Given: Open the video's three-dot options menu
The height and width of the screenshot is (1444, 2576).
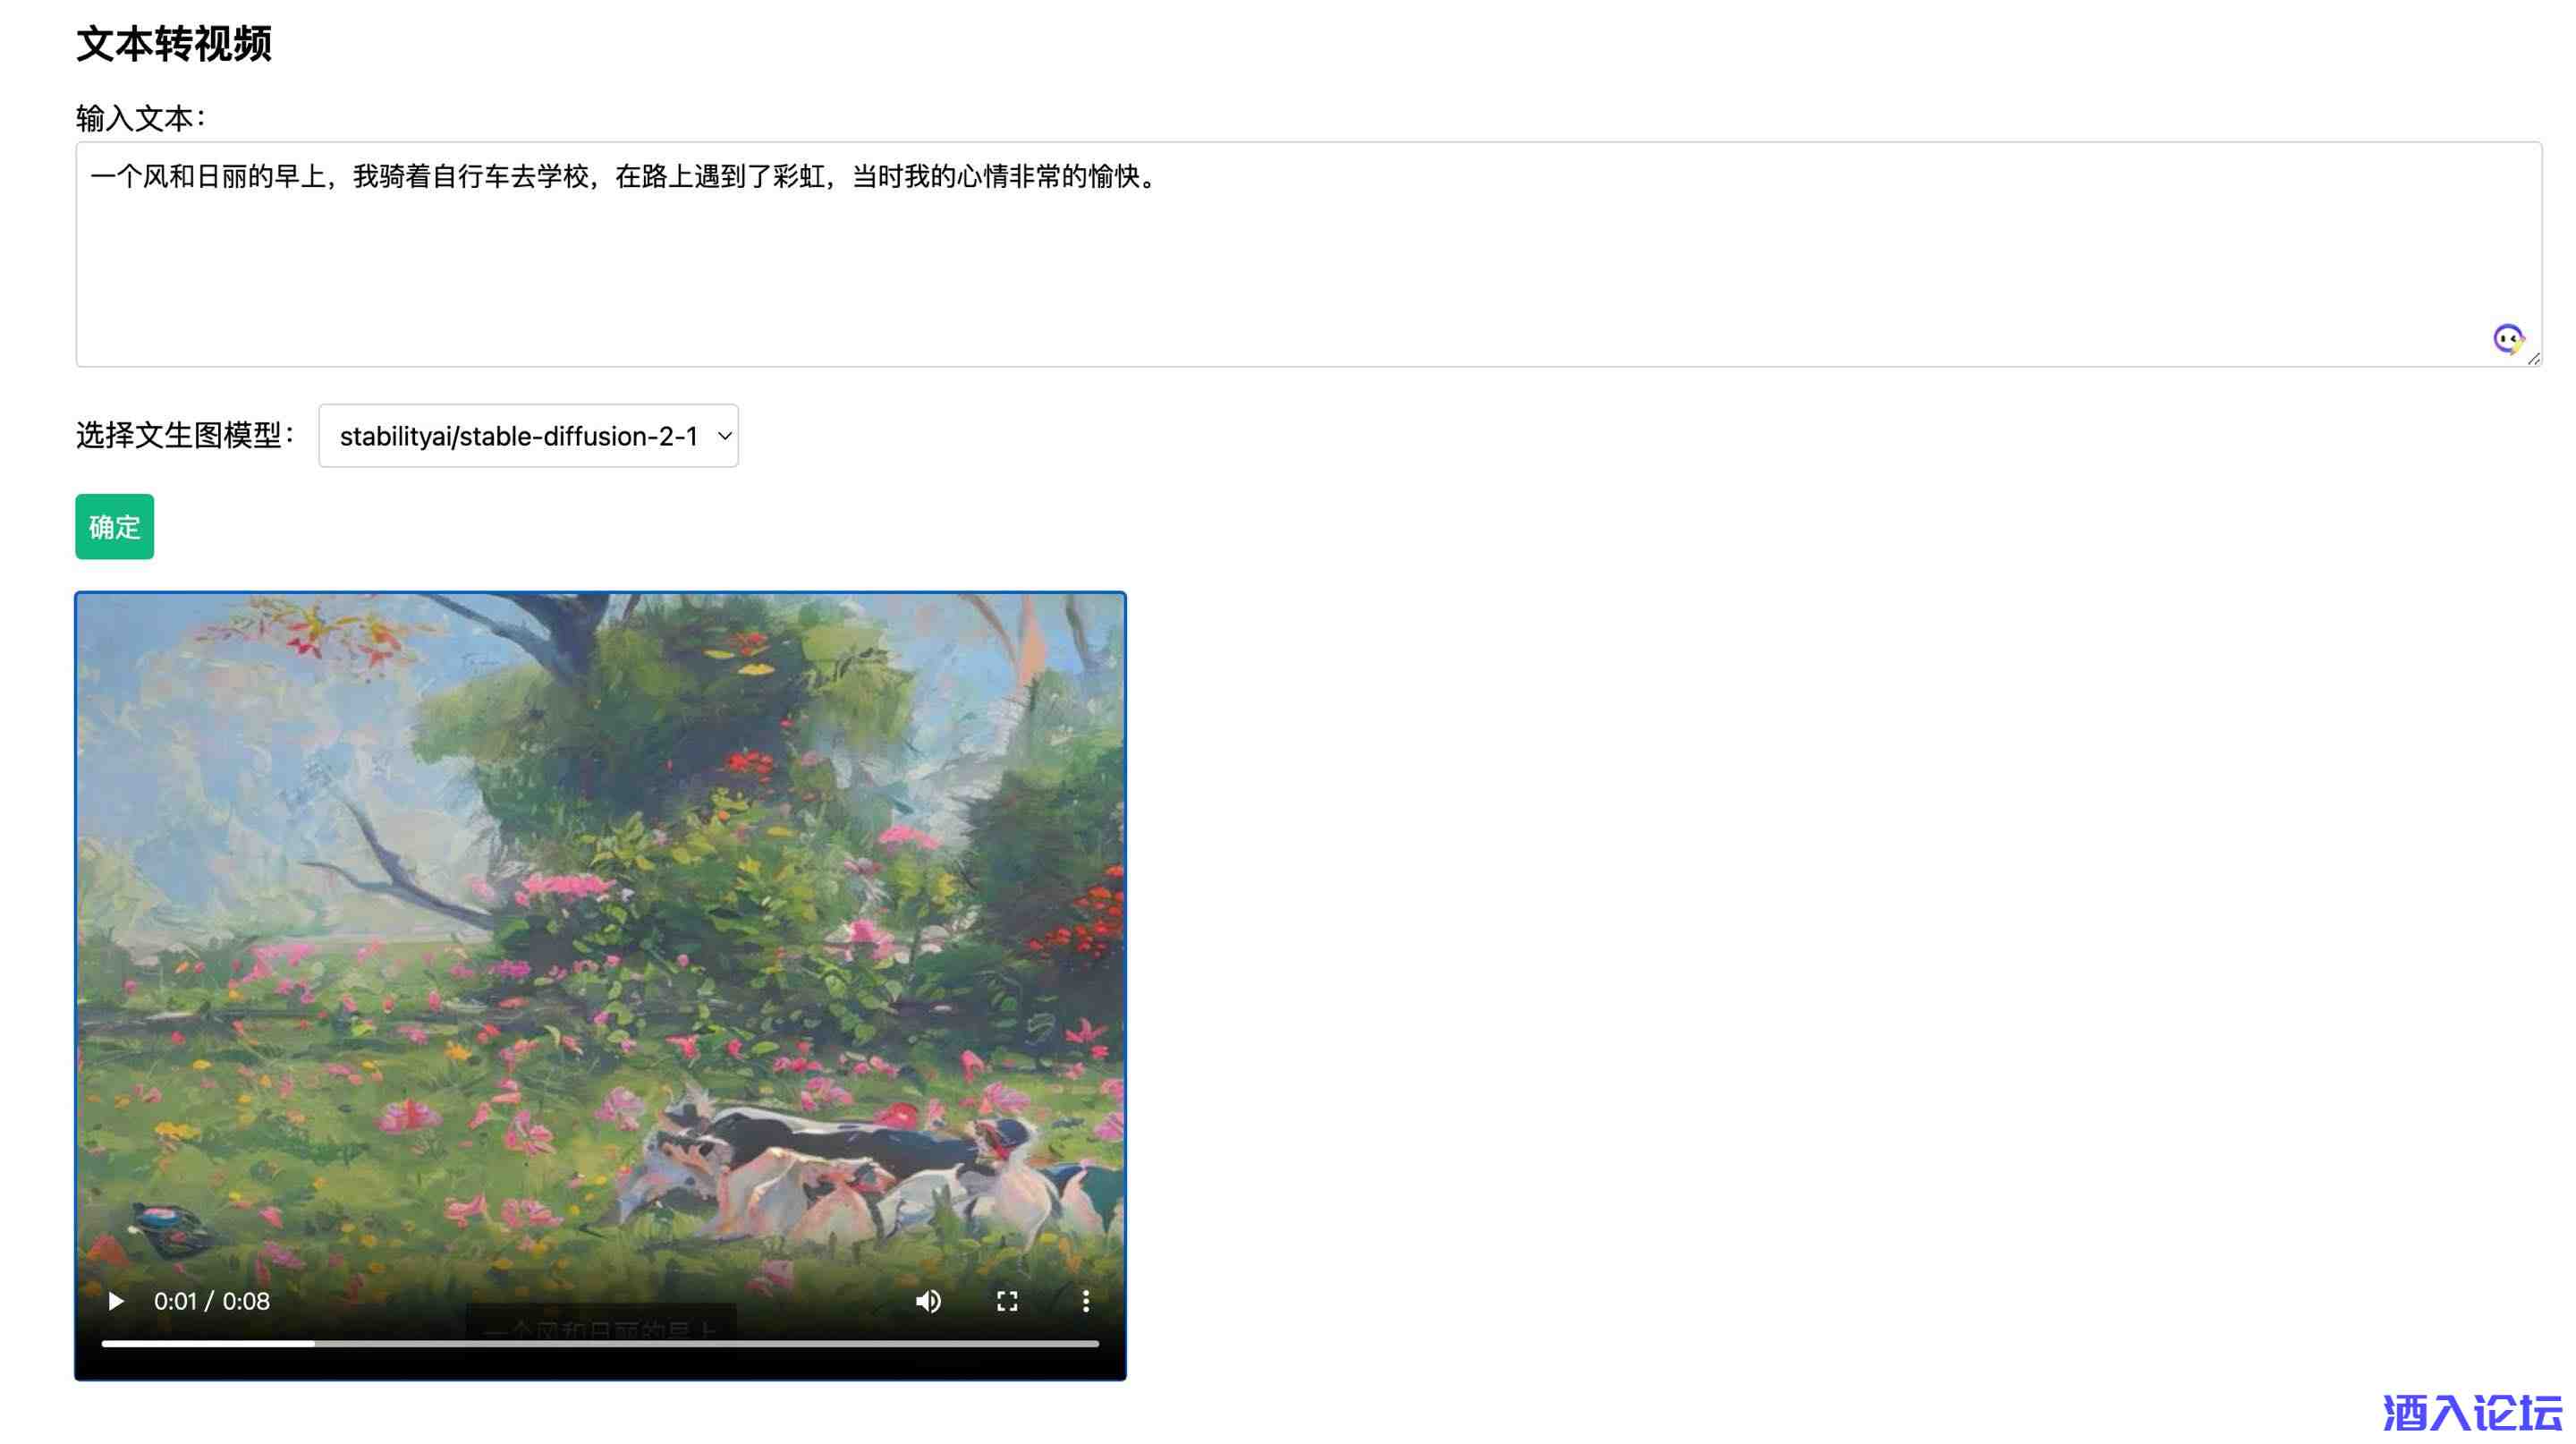Looking at the screenshot, I should click(1086, 1301).
